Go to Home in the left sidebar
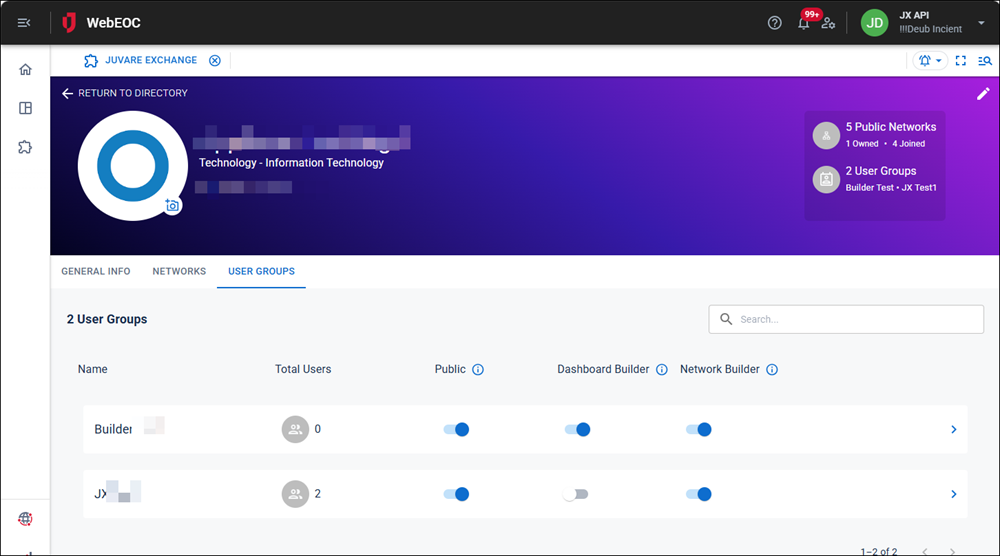The height and width of the screenshot is (556, 1000). (x=25, y=70)
